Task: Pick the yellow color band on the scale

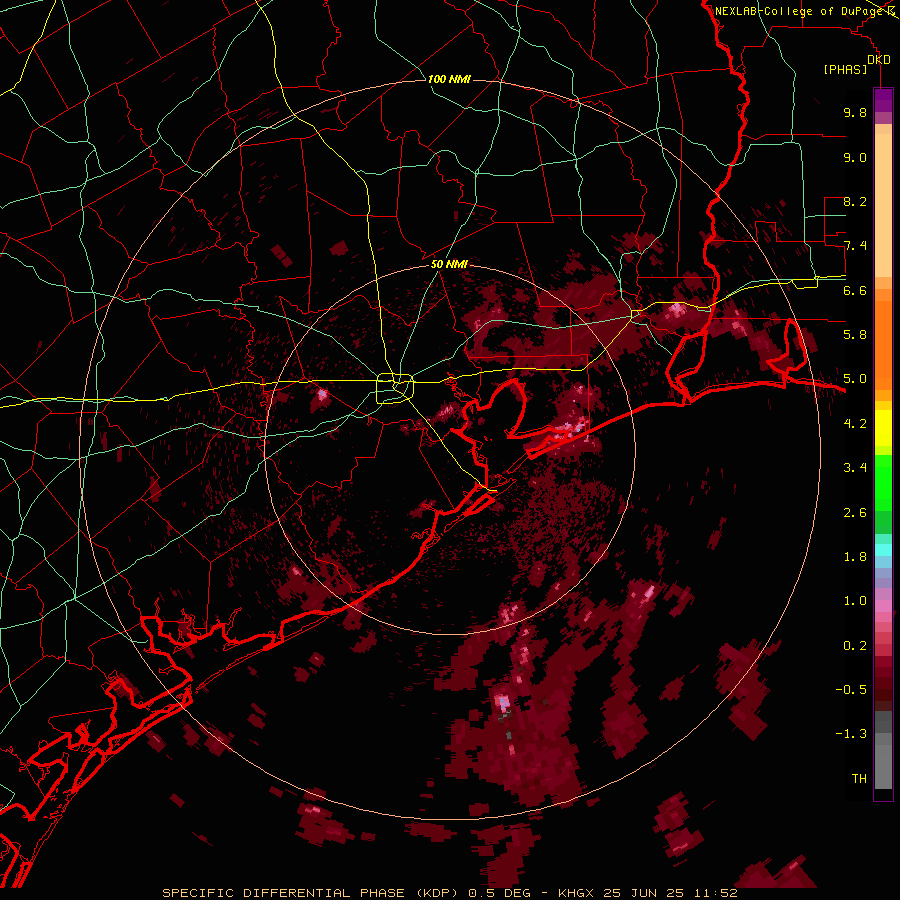Action: tap(883, 428)
